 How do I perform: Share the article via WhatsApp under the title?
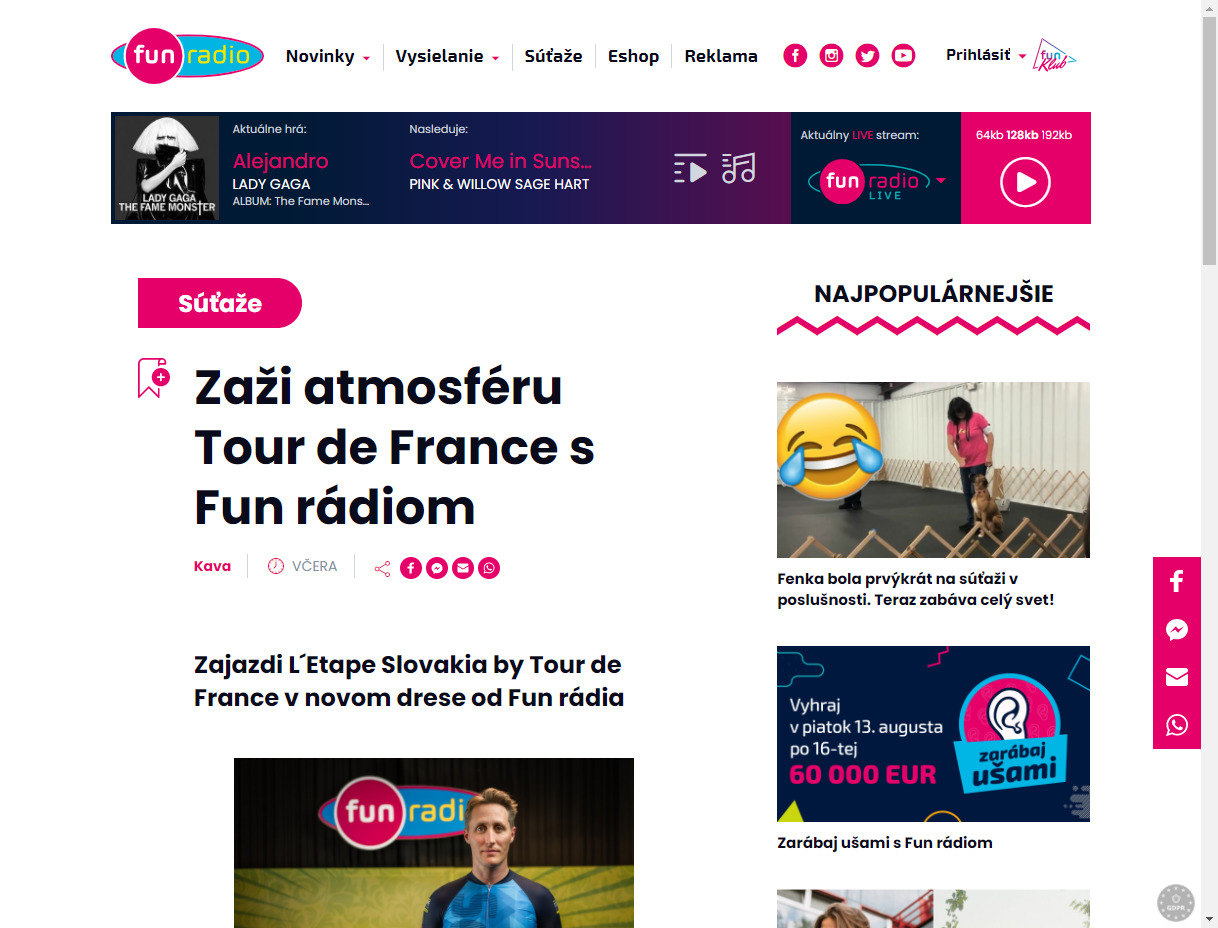(x=488, y=568)
